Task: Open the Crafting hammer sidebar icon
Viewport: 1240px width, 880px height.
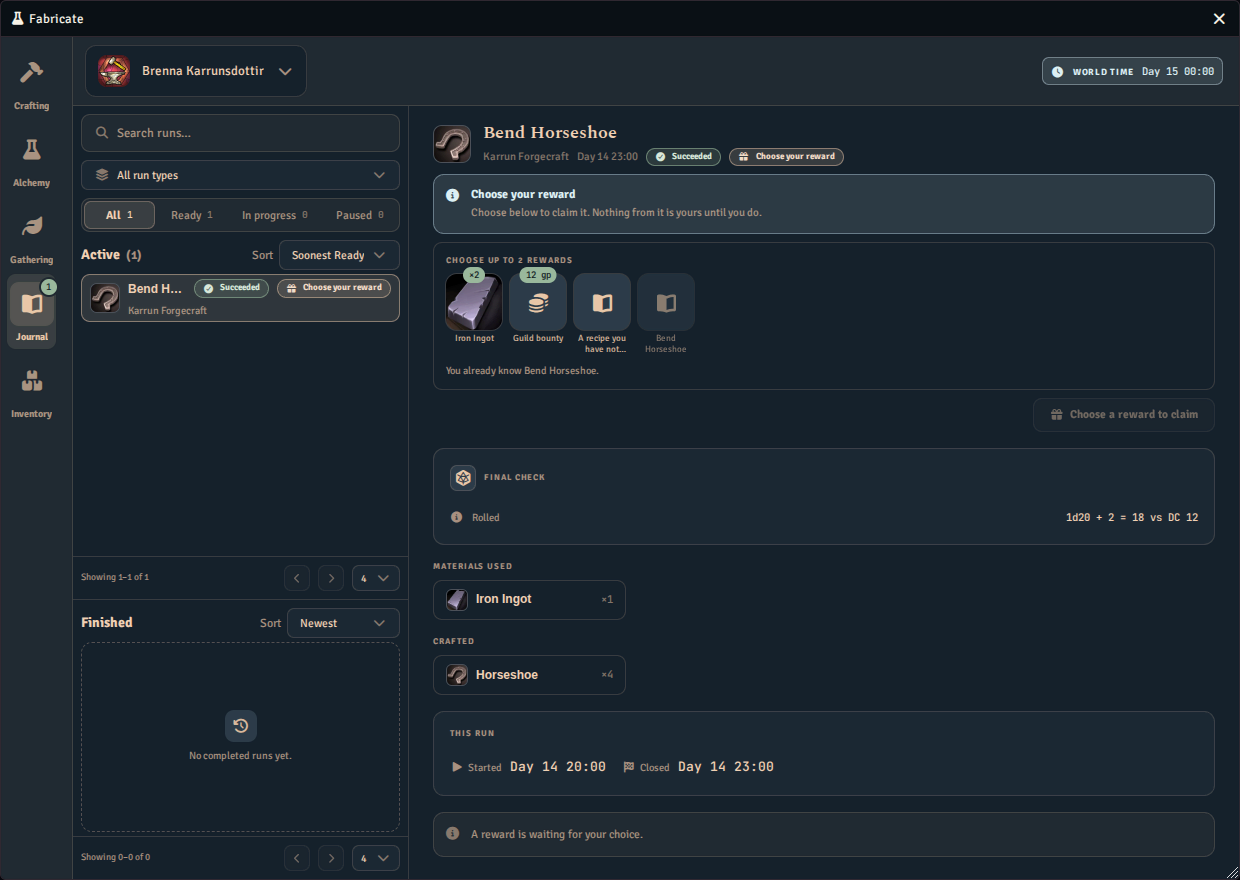Action: coord(31,73)
